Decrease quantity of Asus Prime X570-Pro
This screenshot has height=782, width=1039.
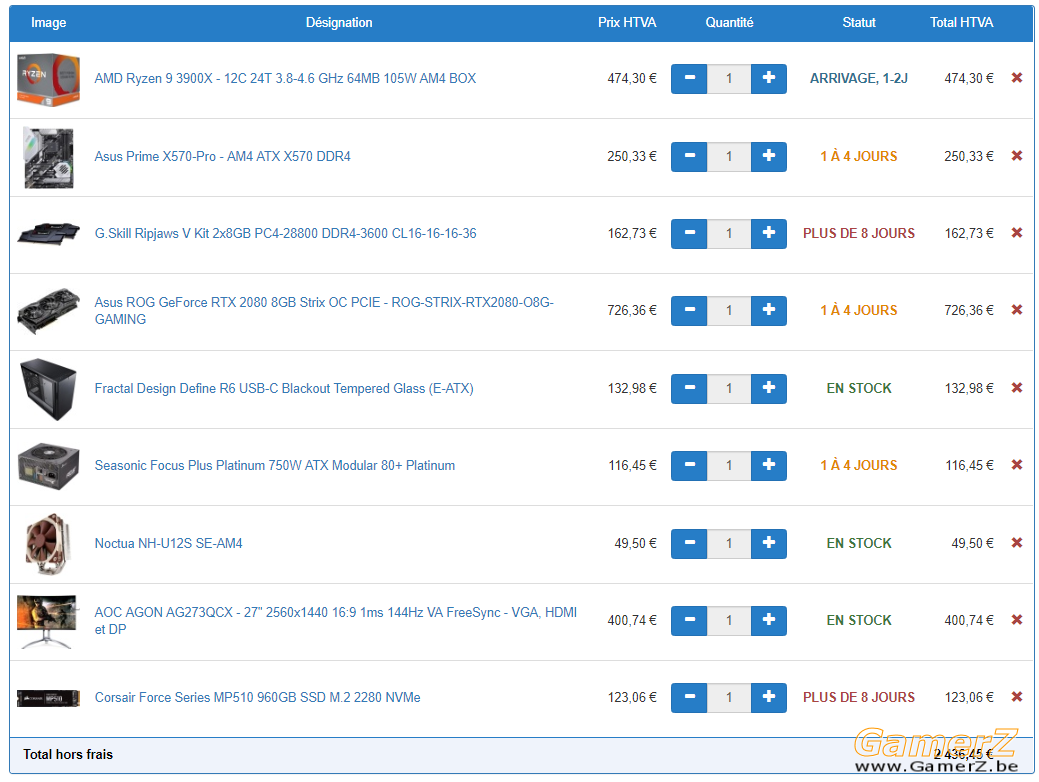pyautogui.click(x=689, y=156)
